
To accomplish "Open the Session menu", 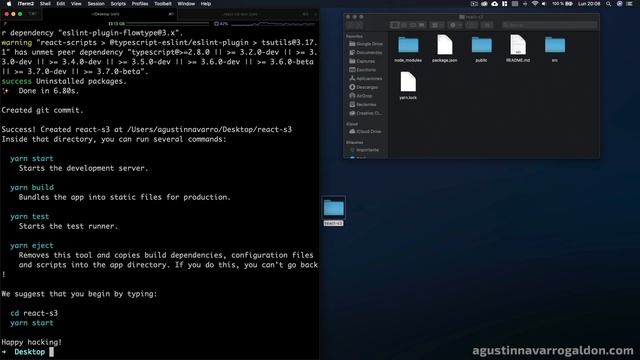I will [96, 4].
